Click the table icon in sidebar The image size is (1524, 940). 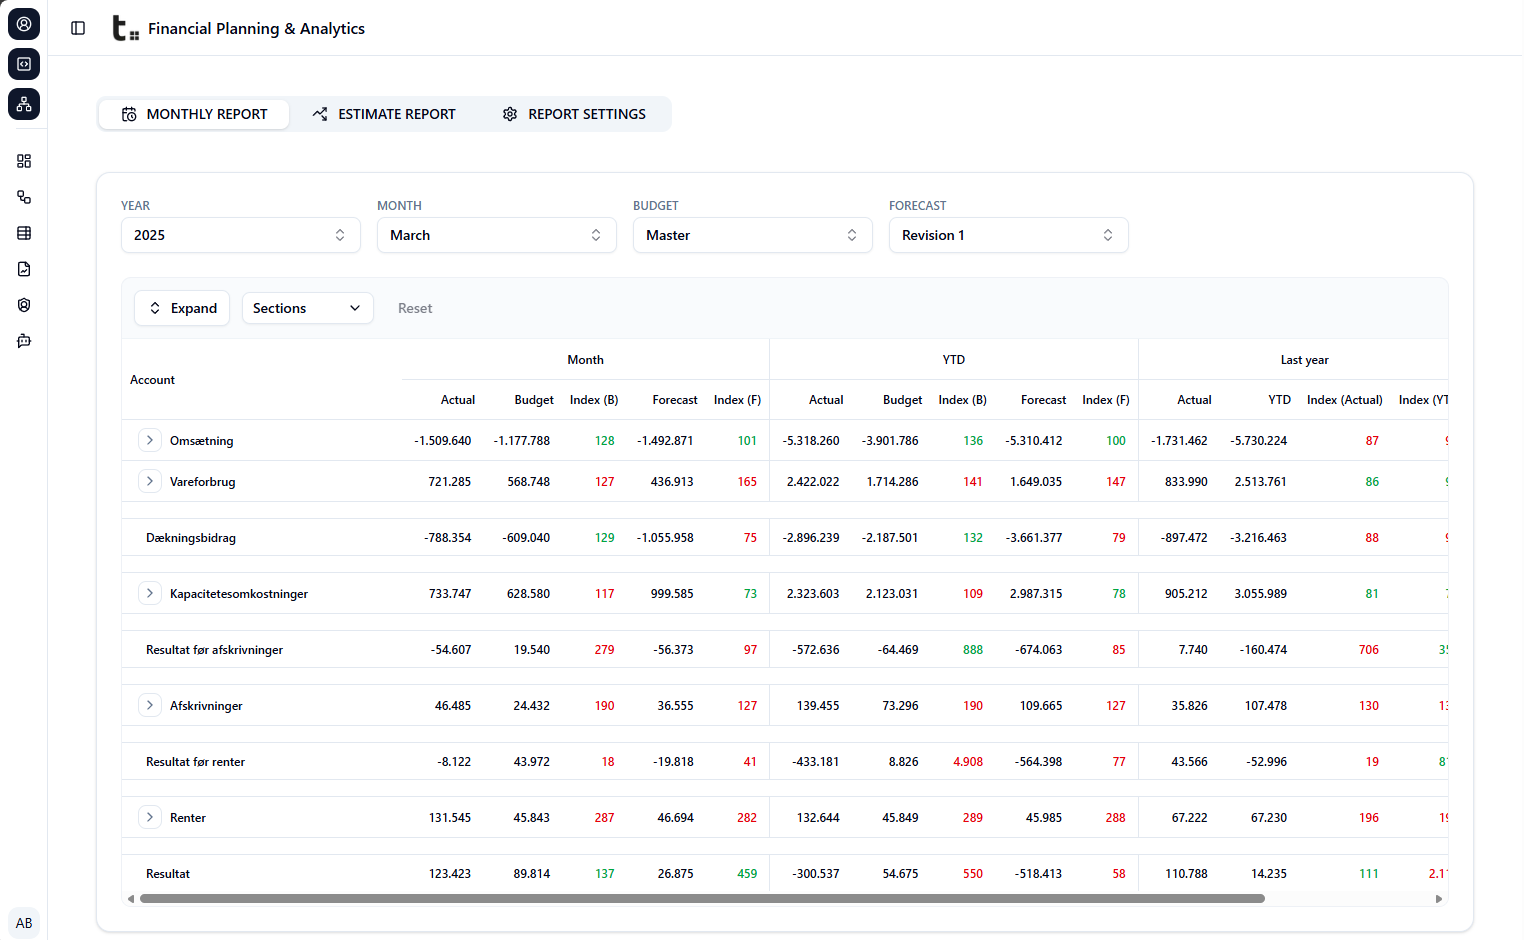(24, 233)
